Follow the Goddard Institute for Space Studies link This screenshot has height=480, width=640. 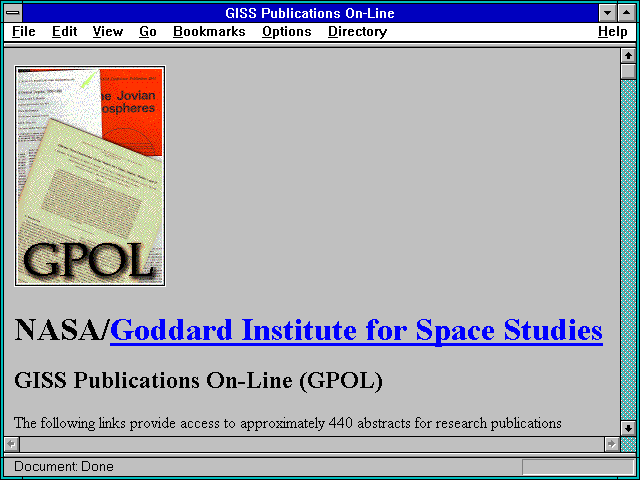click(356, 330)
